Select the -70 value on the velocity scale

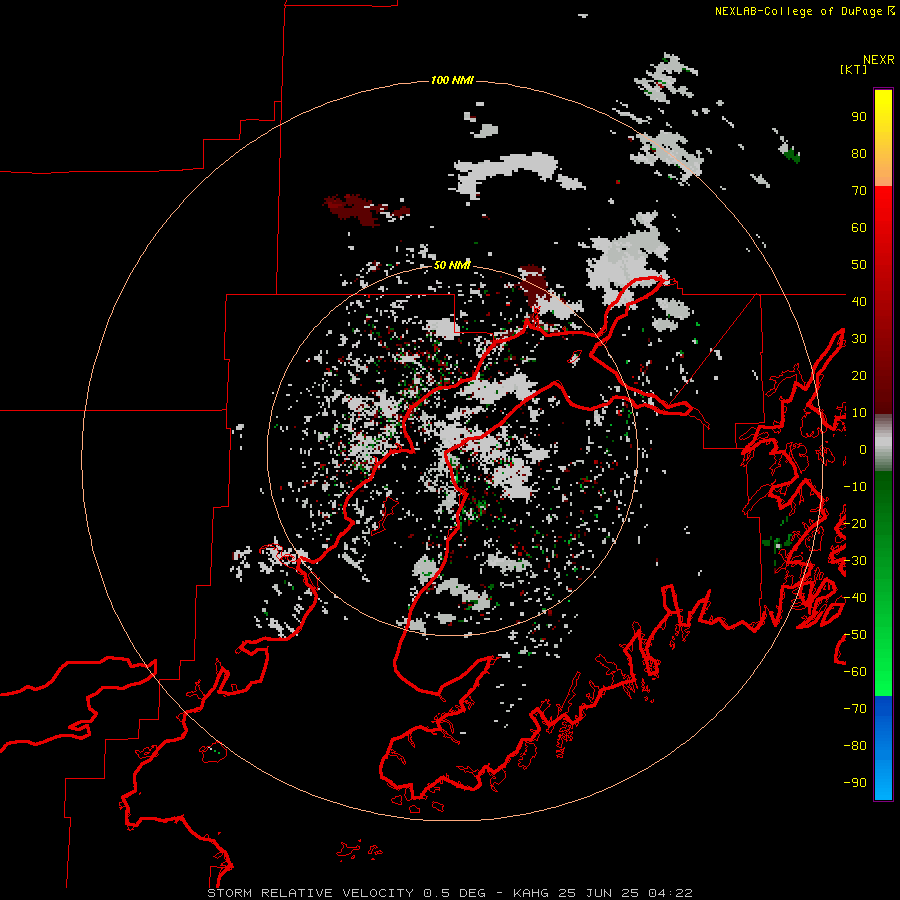pos(855,709)
